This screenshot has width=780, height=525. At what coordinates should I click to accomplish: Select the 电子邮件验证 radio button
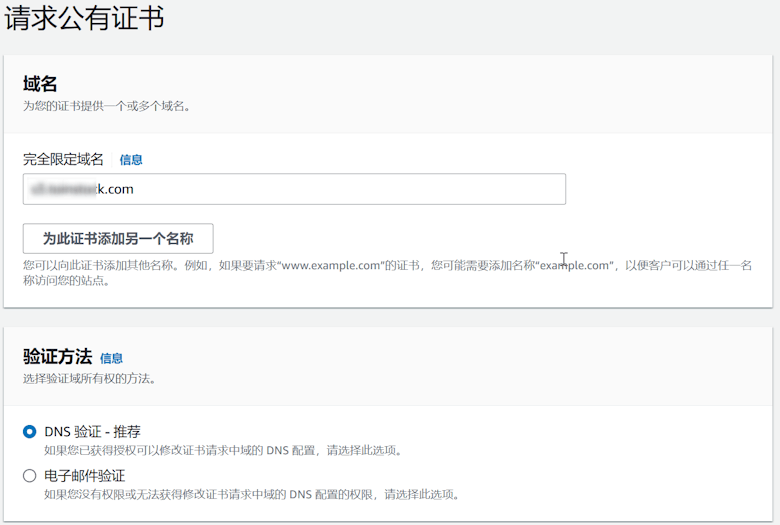tap(29, 476)
